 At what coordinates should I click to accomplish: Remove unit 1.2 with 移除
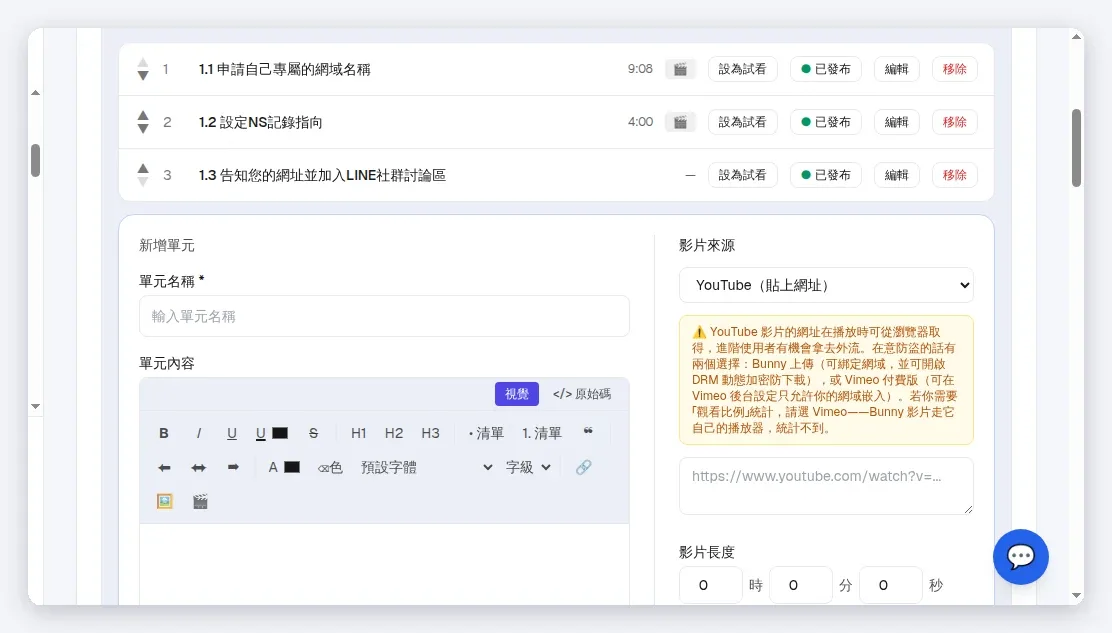[x=955, y=122]
